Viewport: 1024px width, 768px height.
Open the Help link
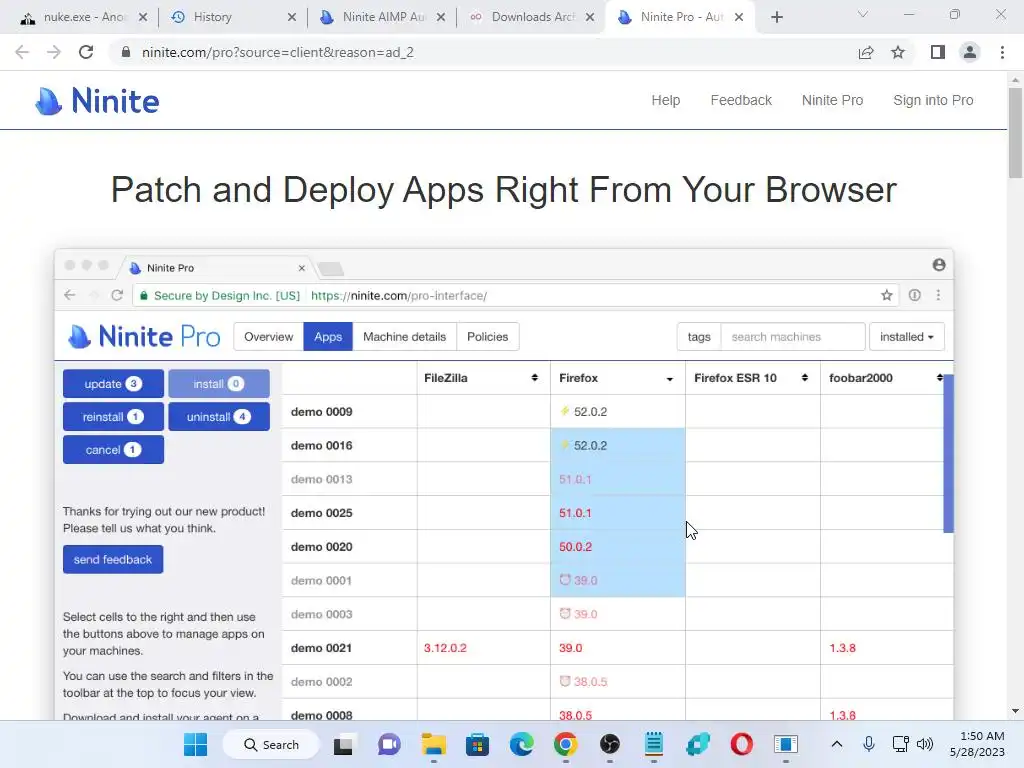[665, 101]
